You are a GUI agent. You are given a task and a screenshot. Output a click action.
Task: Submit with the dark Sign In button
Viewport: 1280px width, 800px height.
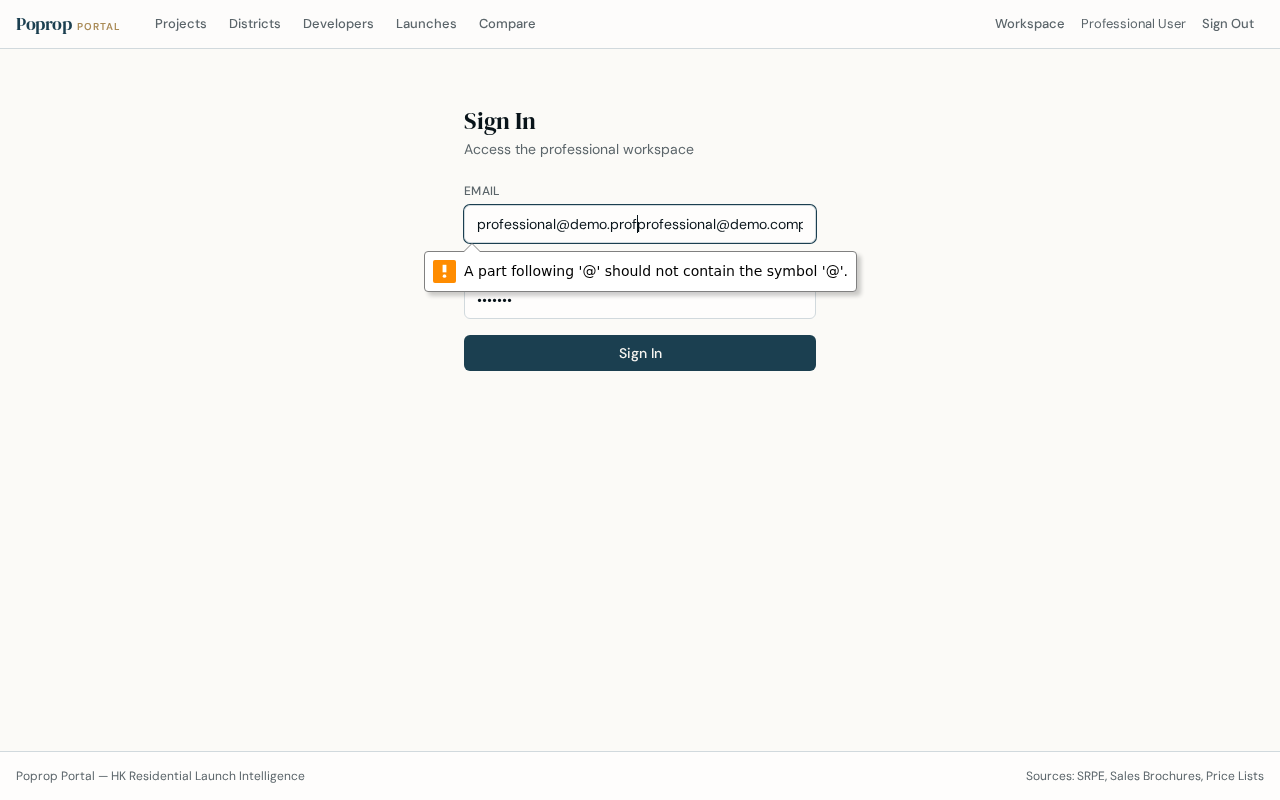[x=640, y=353]
